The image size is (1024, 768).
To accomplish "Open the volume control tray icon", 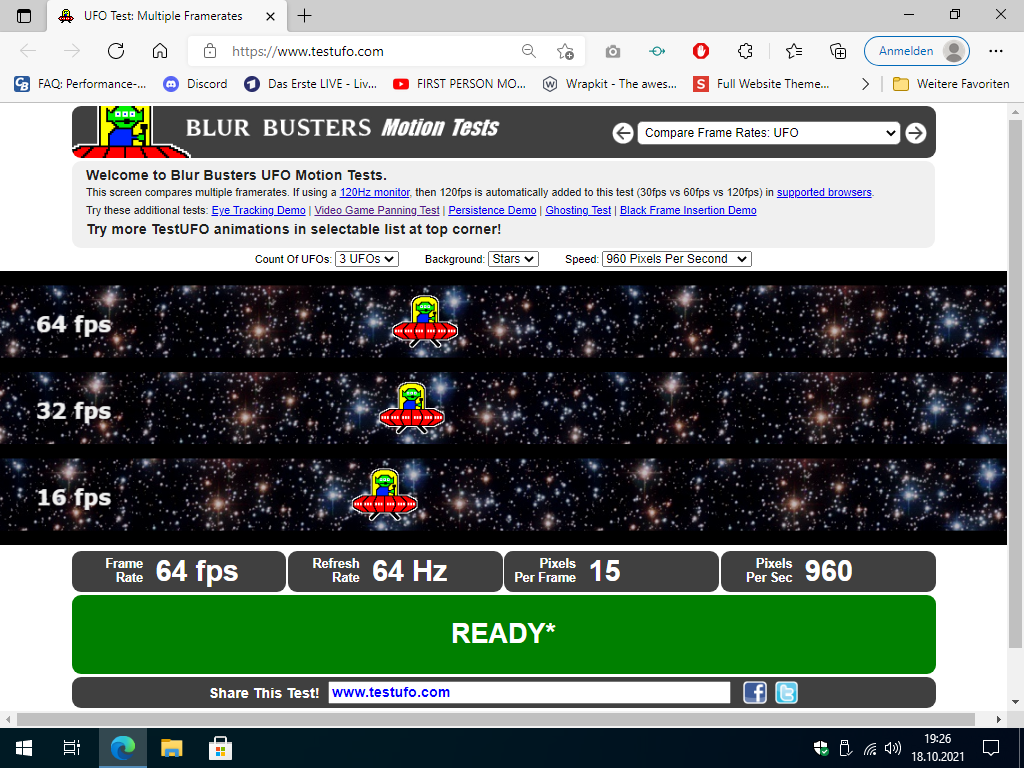I will point(893,748).
